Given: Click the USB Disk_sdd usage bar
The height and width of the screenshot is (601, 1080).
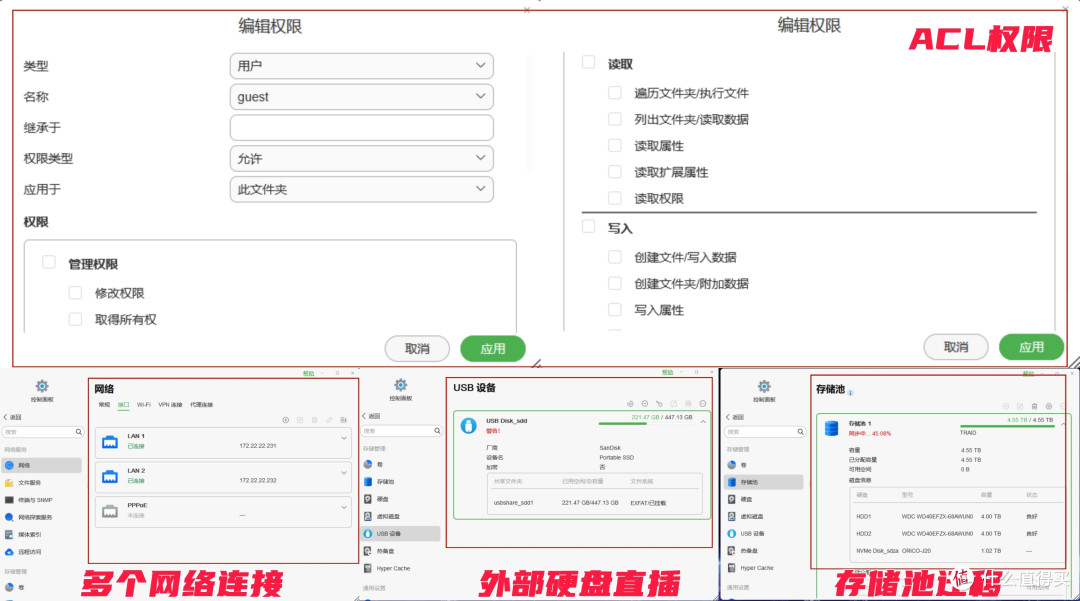Looking at the screenshot, I should (x=645, y=423).
